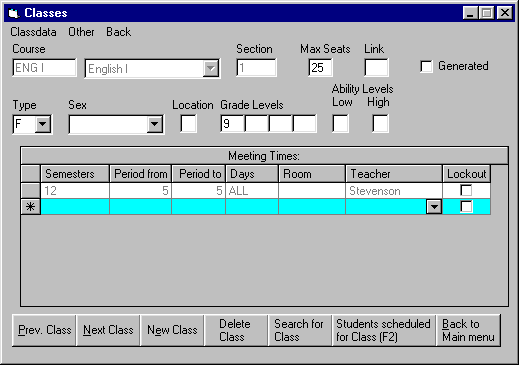
Task: Minimize the Classes window
Action: tap(470, 13)
